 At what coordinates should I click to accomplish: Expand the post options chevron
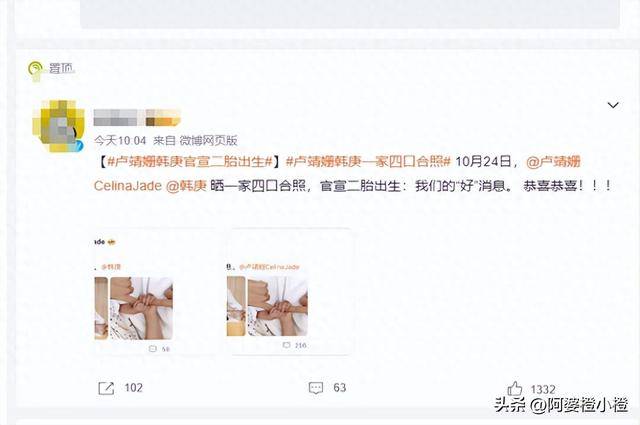613,105
